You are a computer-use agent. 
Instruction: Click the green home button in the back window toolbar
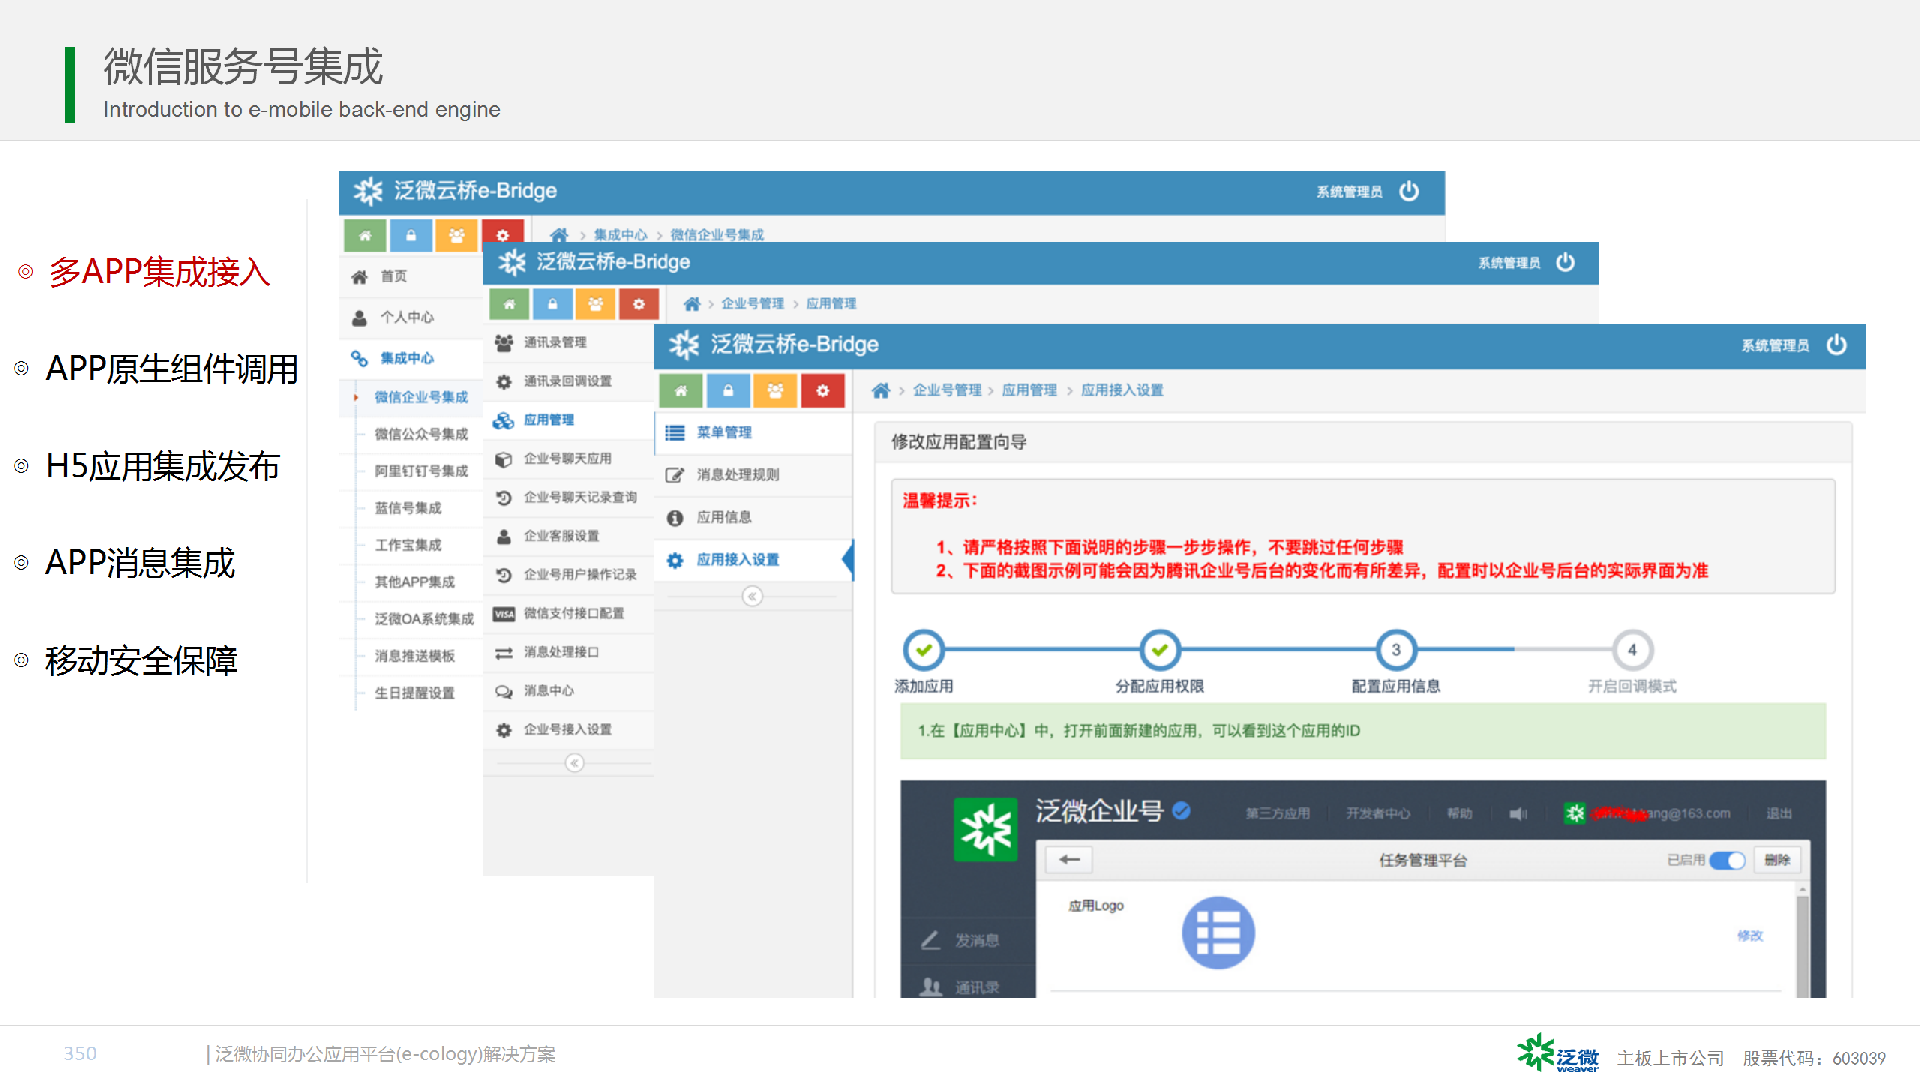(x=365, y=236)
